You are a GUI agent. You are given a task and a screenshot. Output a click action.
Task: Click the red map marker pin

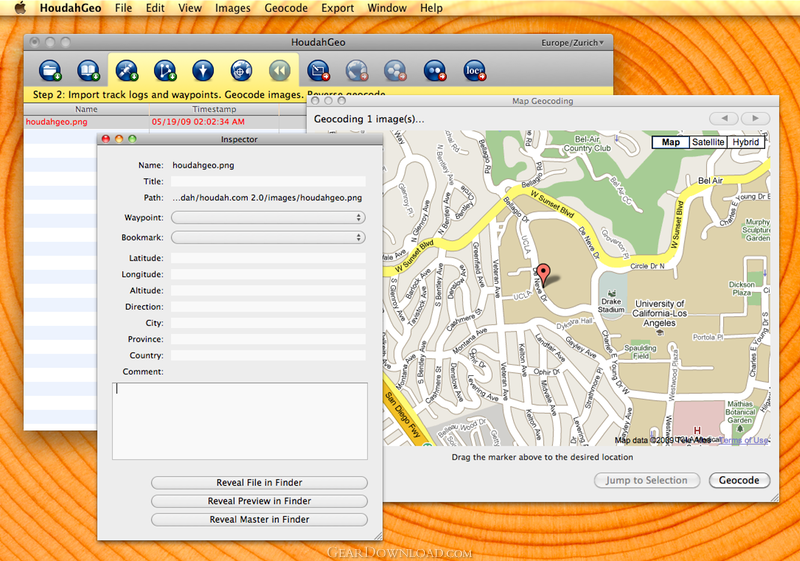544,274
